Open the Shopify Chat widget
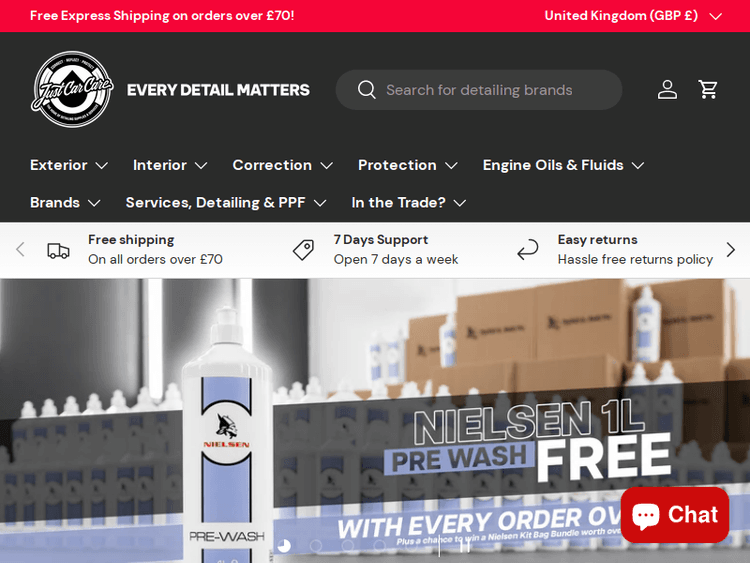This screenshot has height=563, width=750. pyautogui.click(x=675, y=515)
